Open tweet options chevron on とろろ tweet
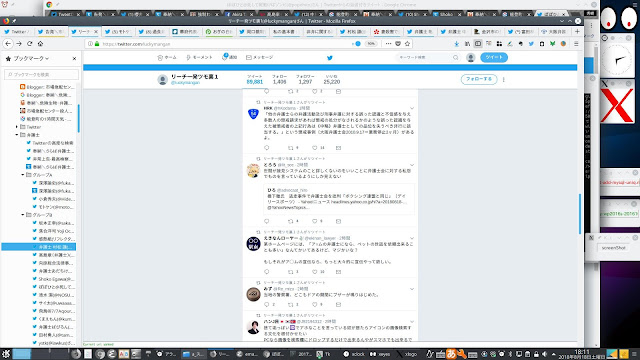 pos(412,165)
